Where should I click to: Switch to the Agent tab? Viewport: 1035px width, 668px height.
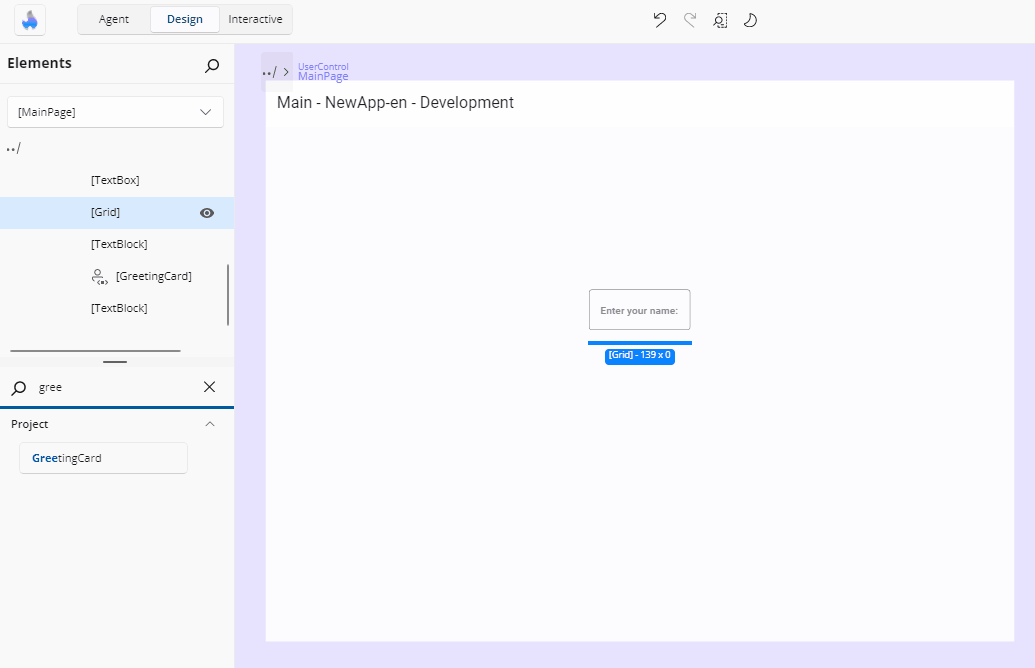click(x=113, y=19)
